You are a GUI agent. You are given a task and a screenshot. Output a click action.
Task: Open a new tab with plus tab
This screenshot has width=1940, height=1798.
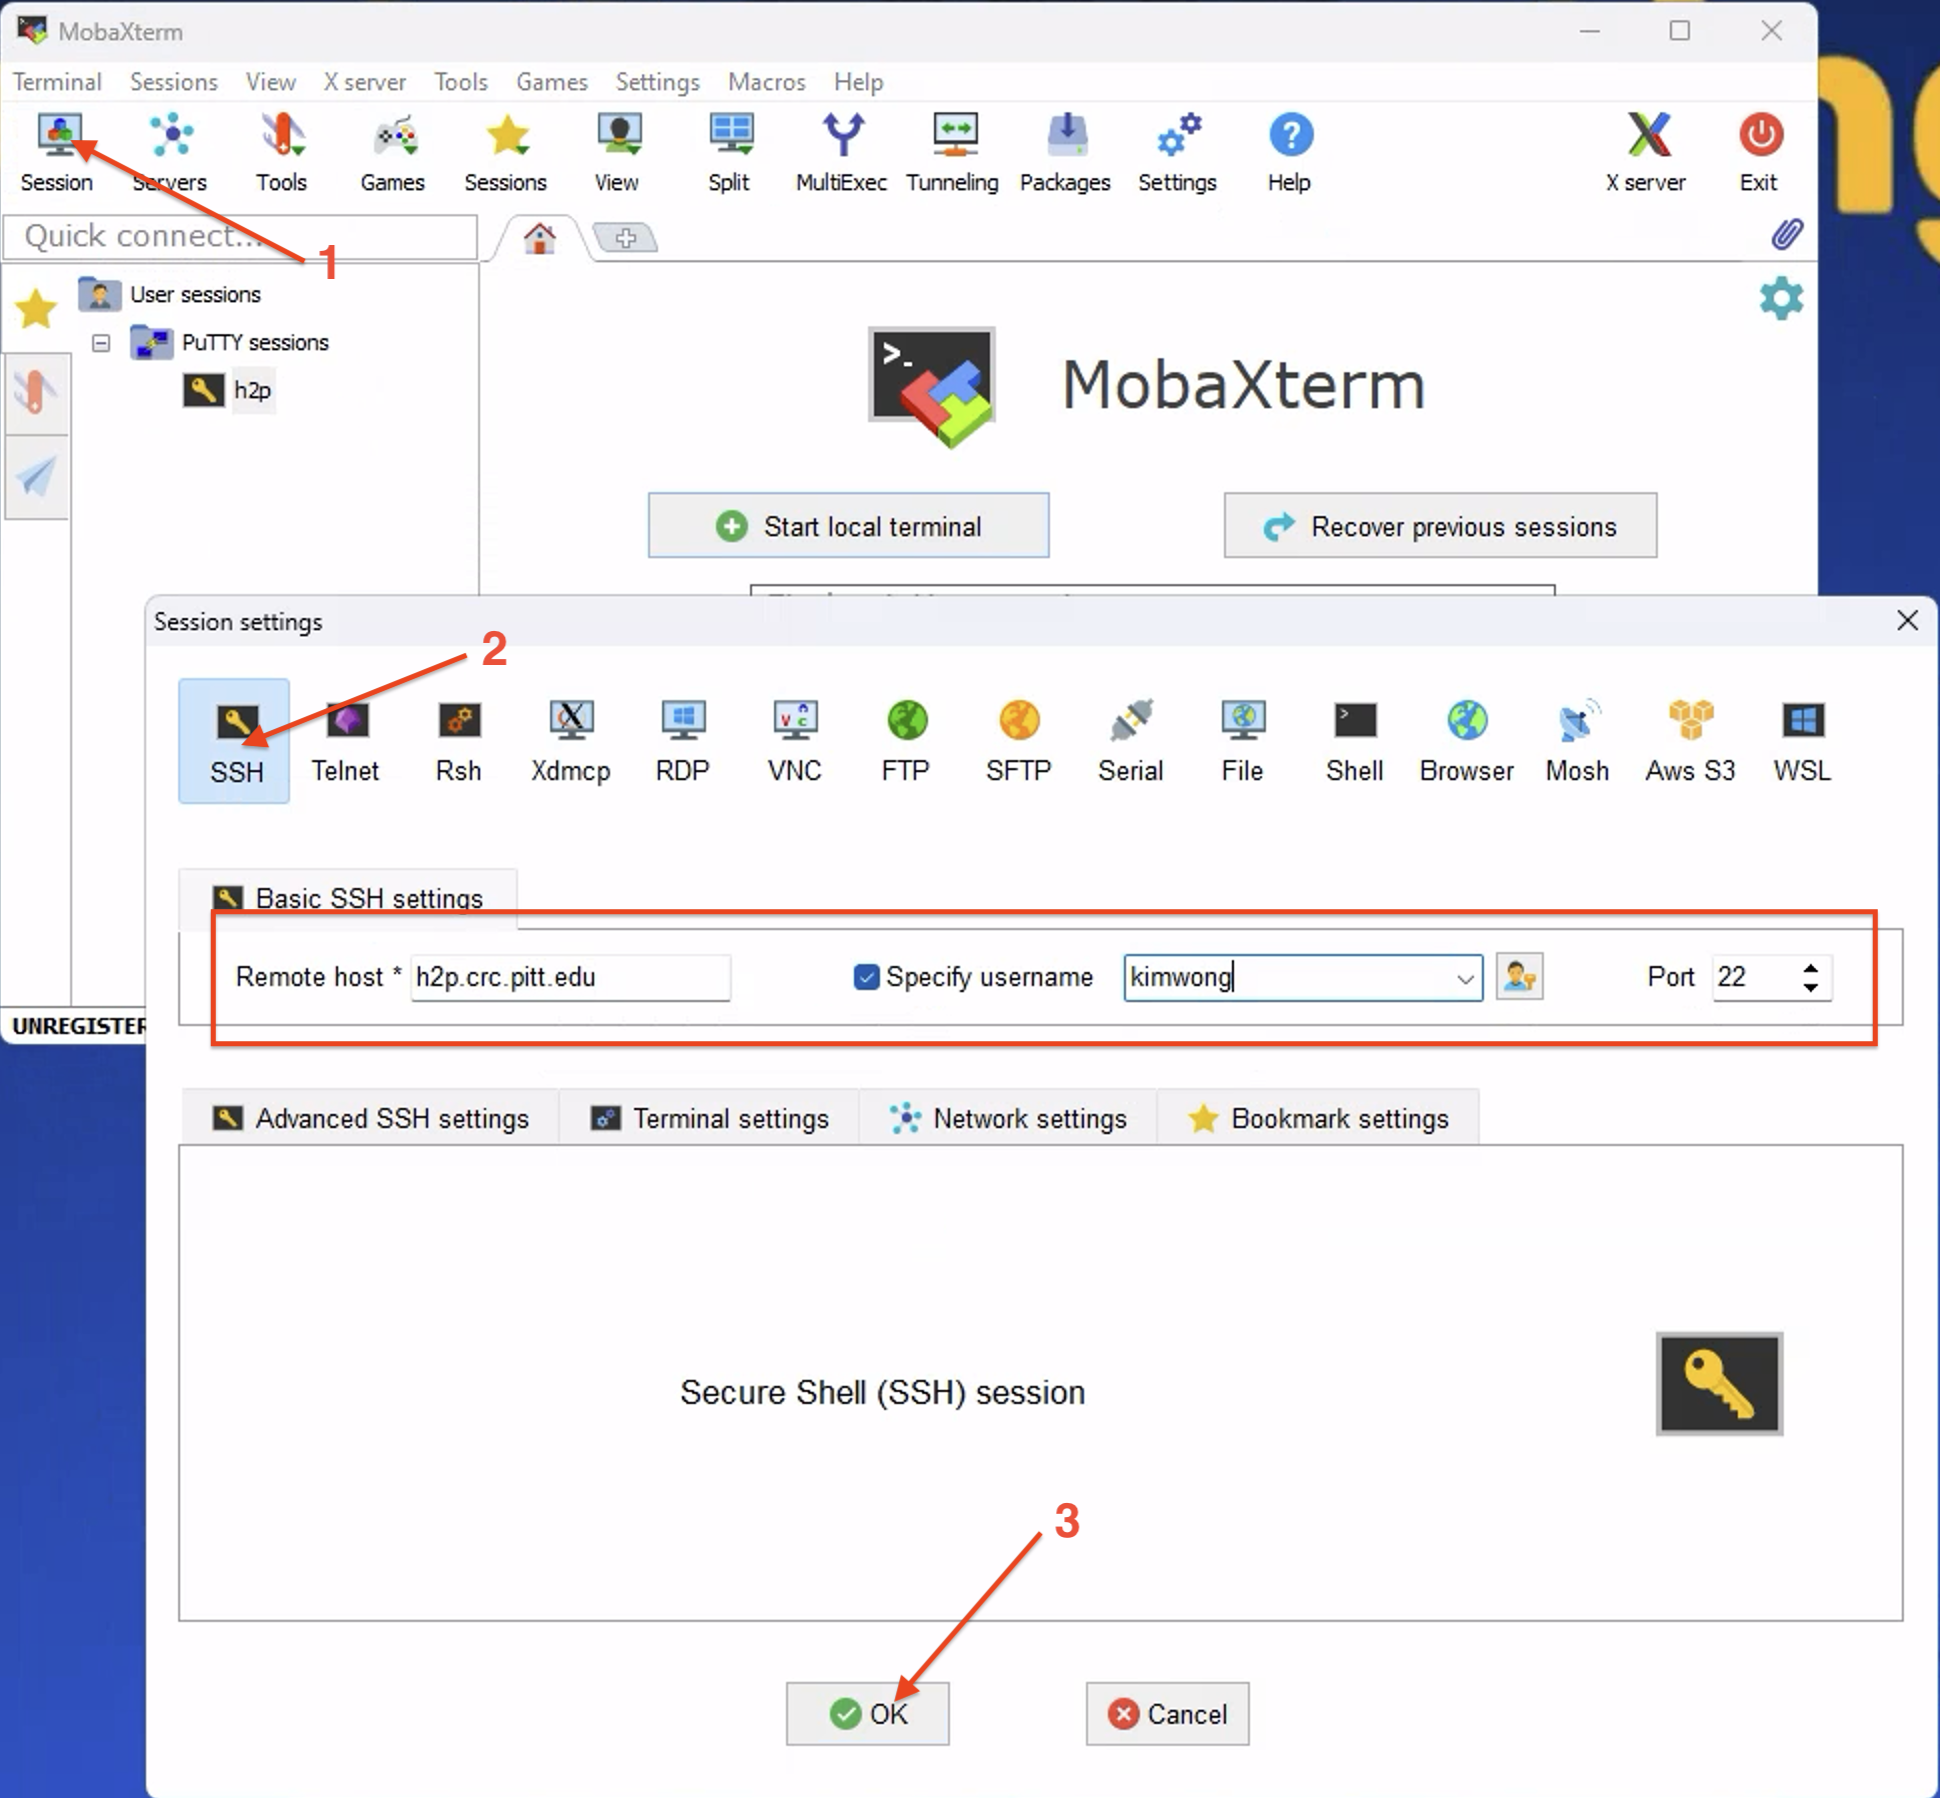[x=626, y=238]
